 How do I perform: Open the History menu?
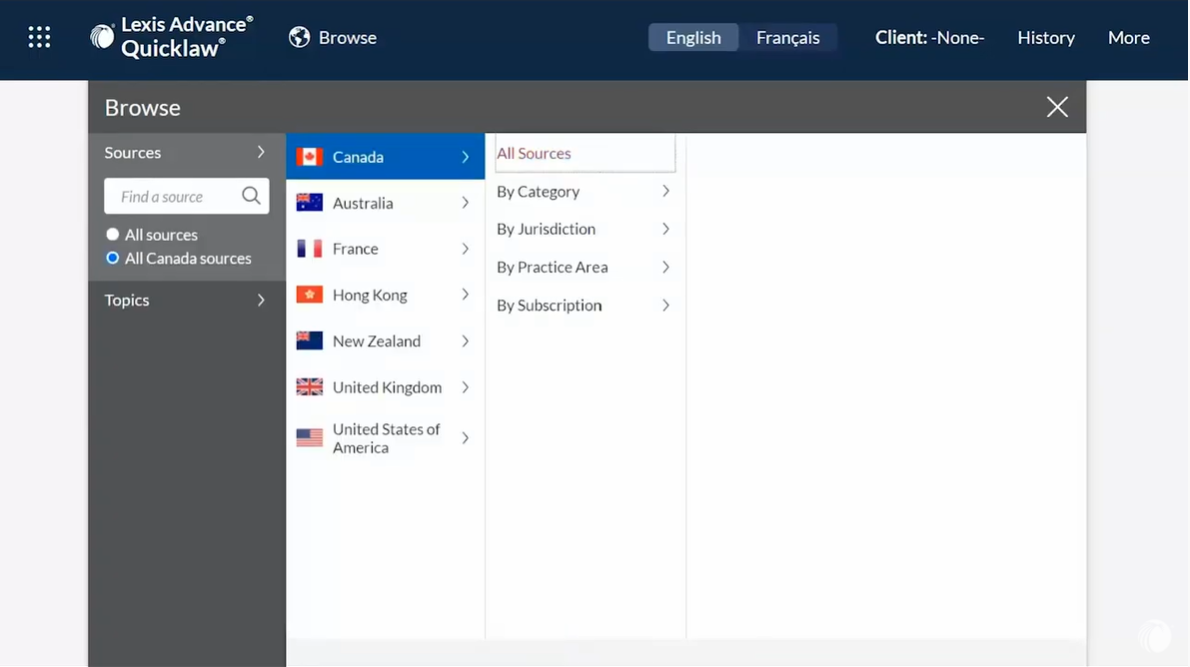pos(1046,38)
